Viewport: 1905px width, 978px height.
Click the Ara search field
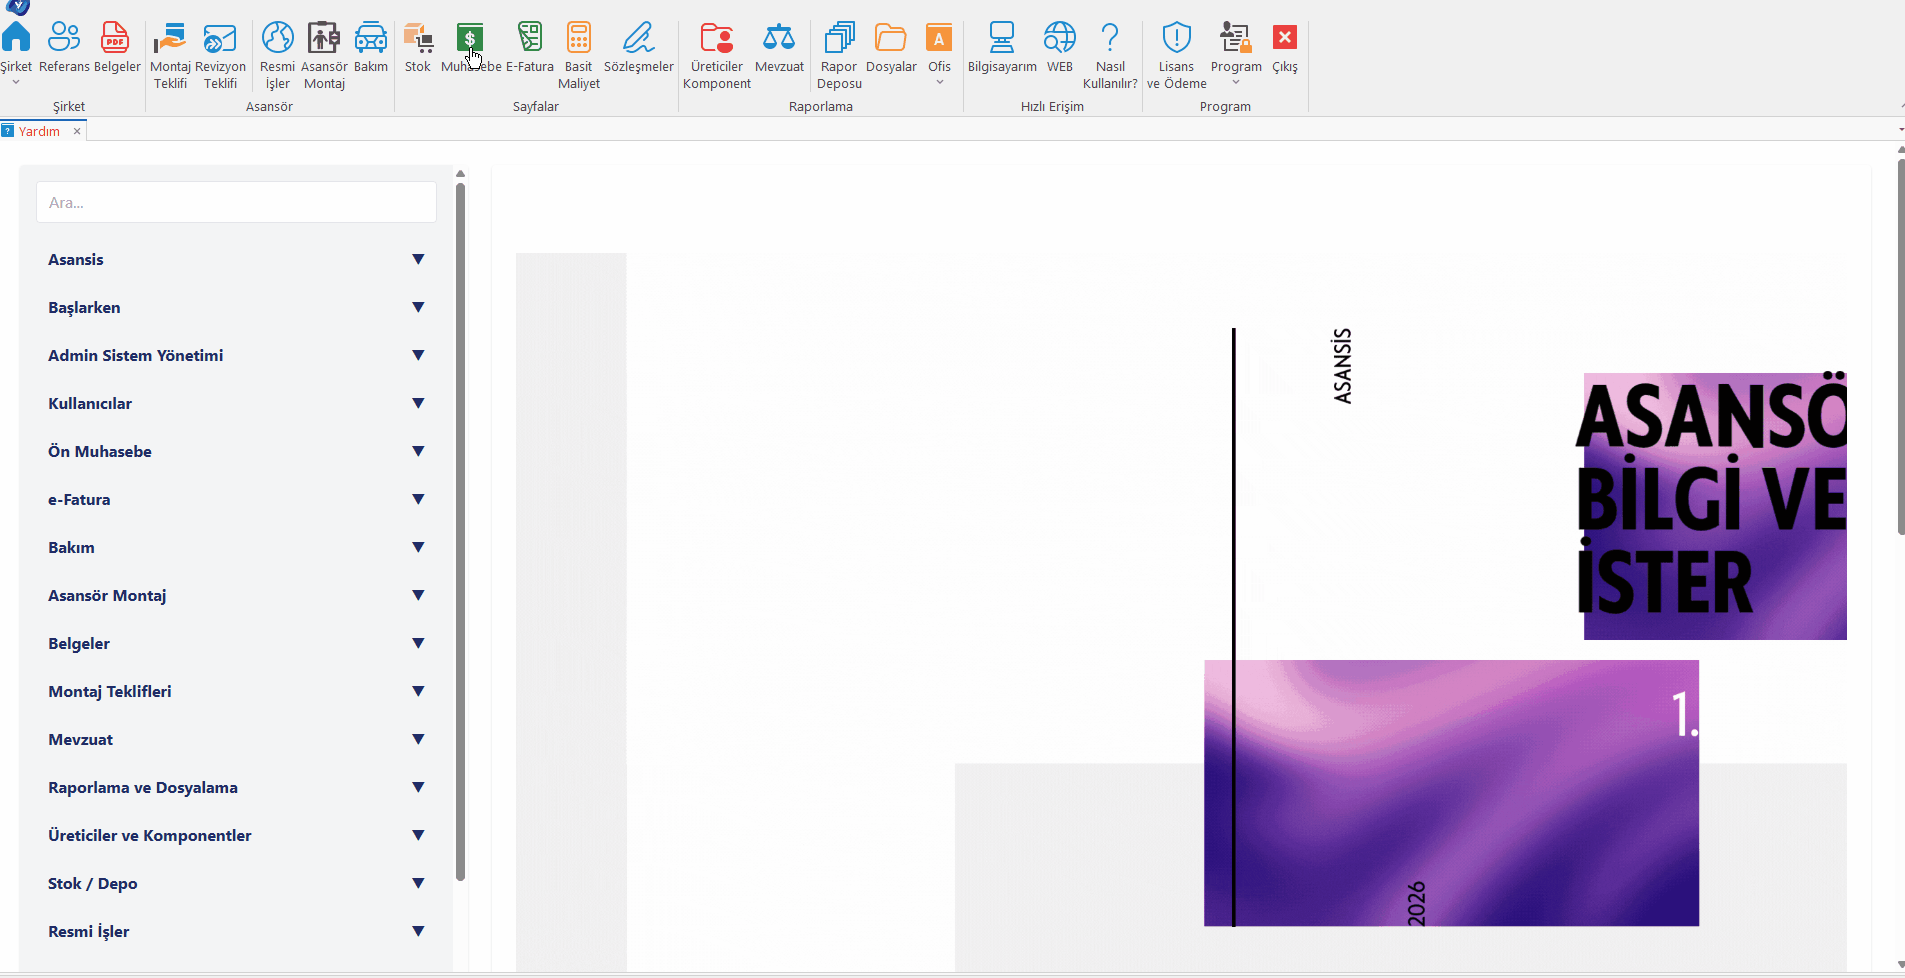coord(236,202)
